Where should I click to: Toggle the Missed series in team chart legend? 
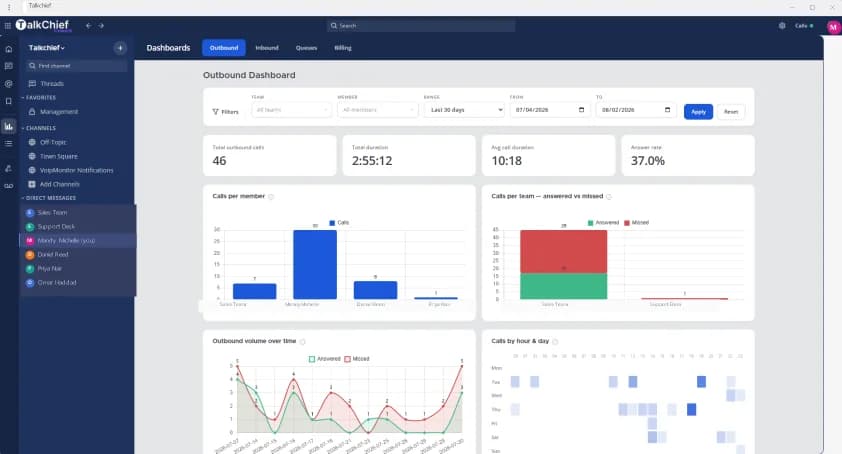636,222
